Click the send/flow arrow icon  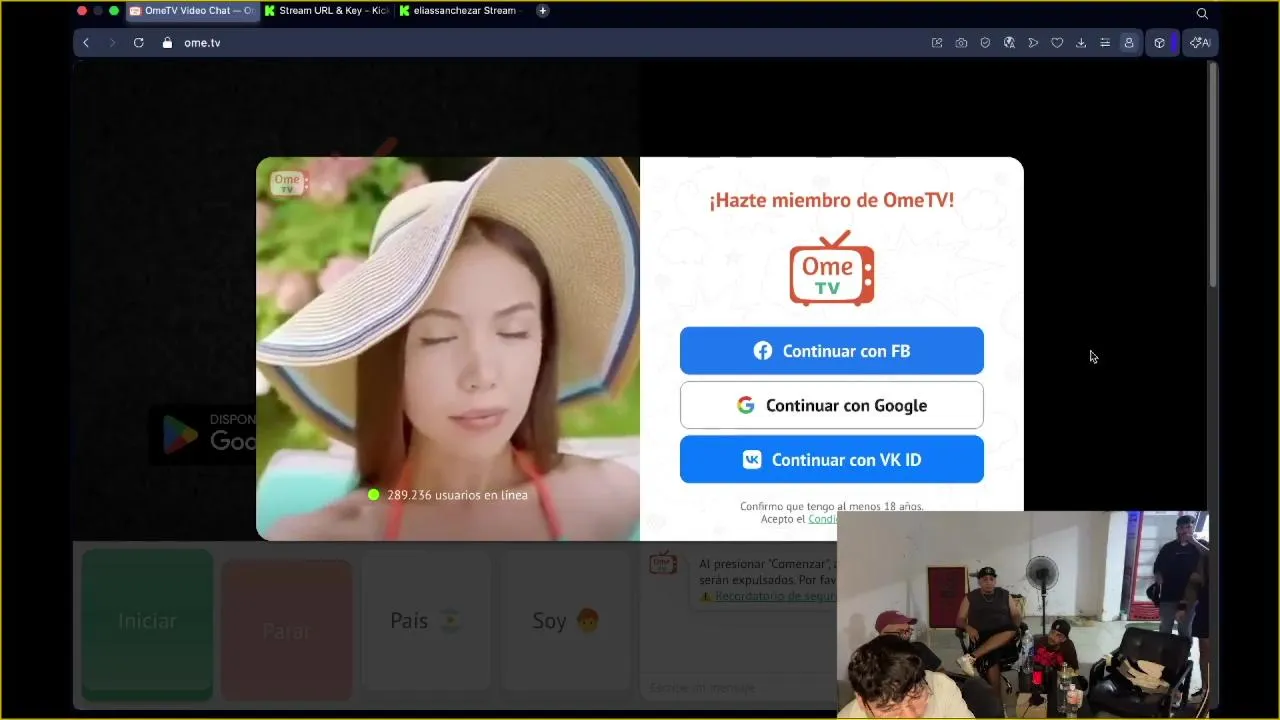[1033, 43]
